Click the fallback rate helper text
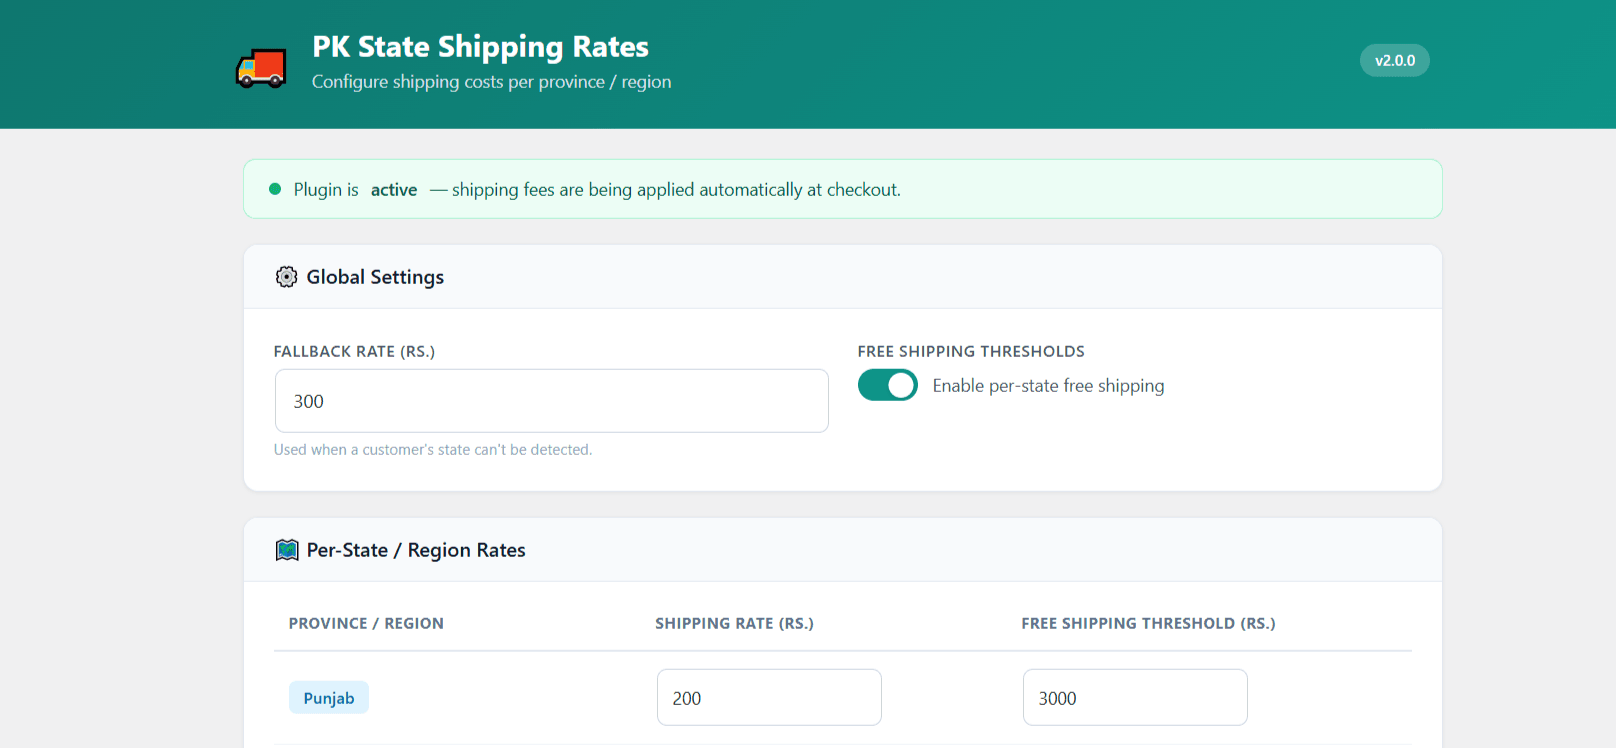 point(433,450)
